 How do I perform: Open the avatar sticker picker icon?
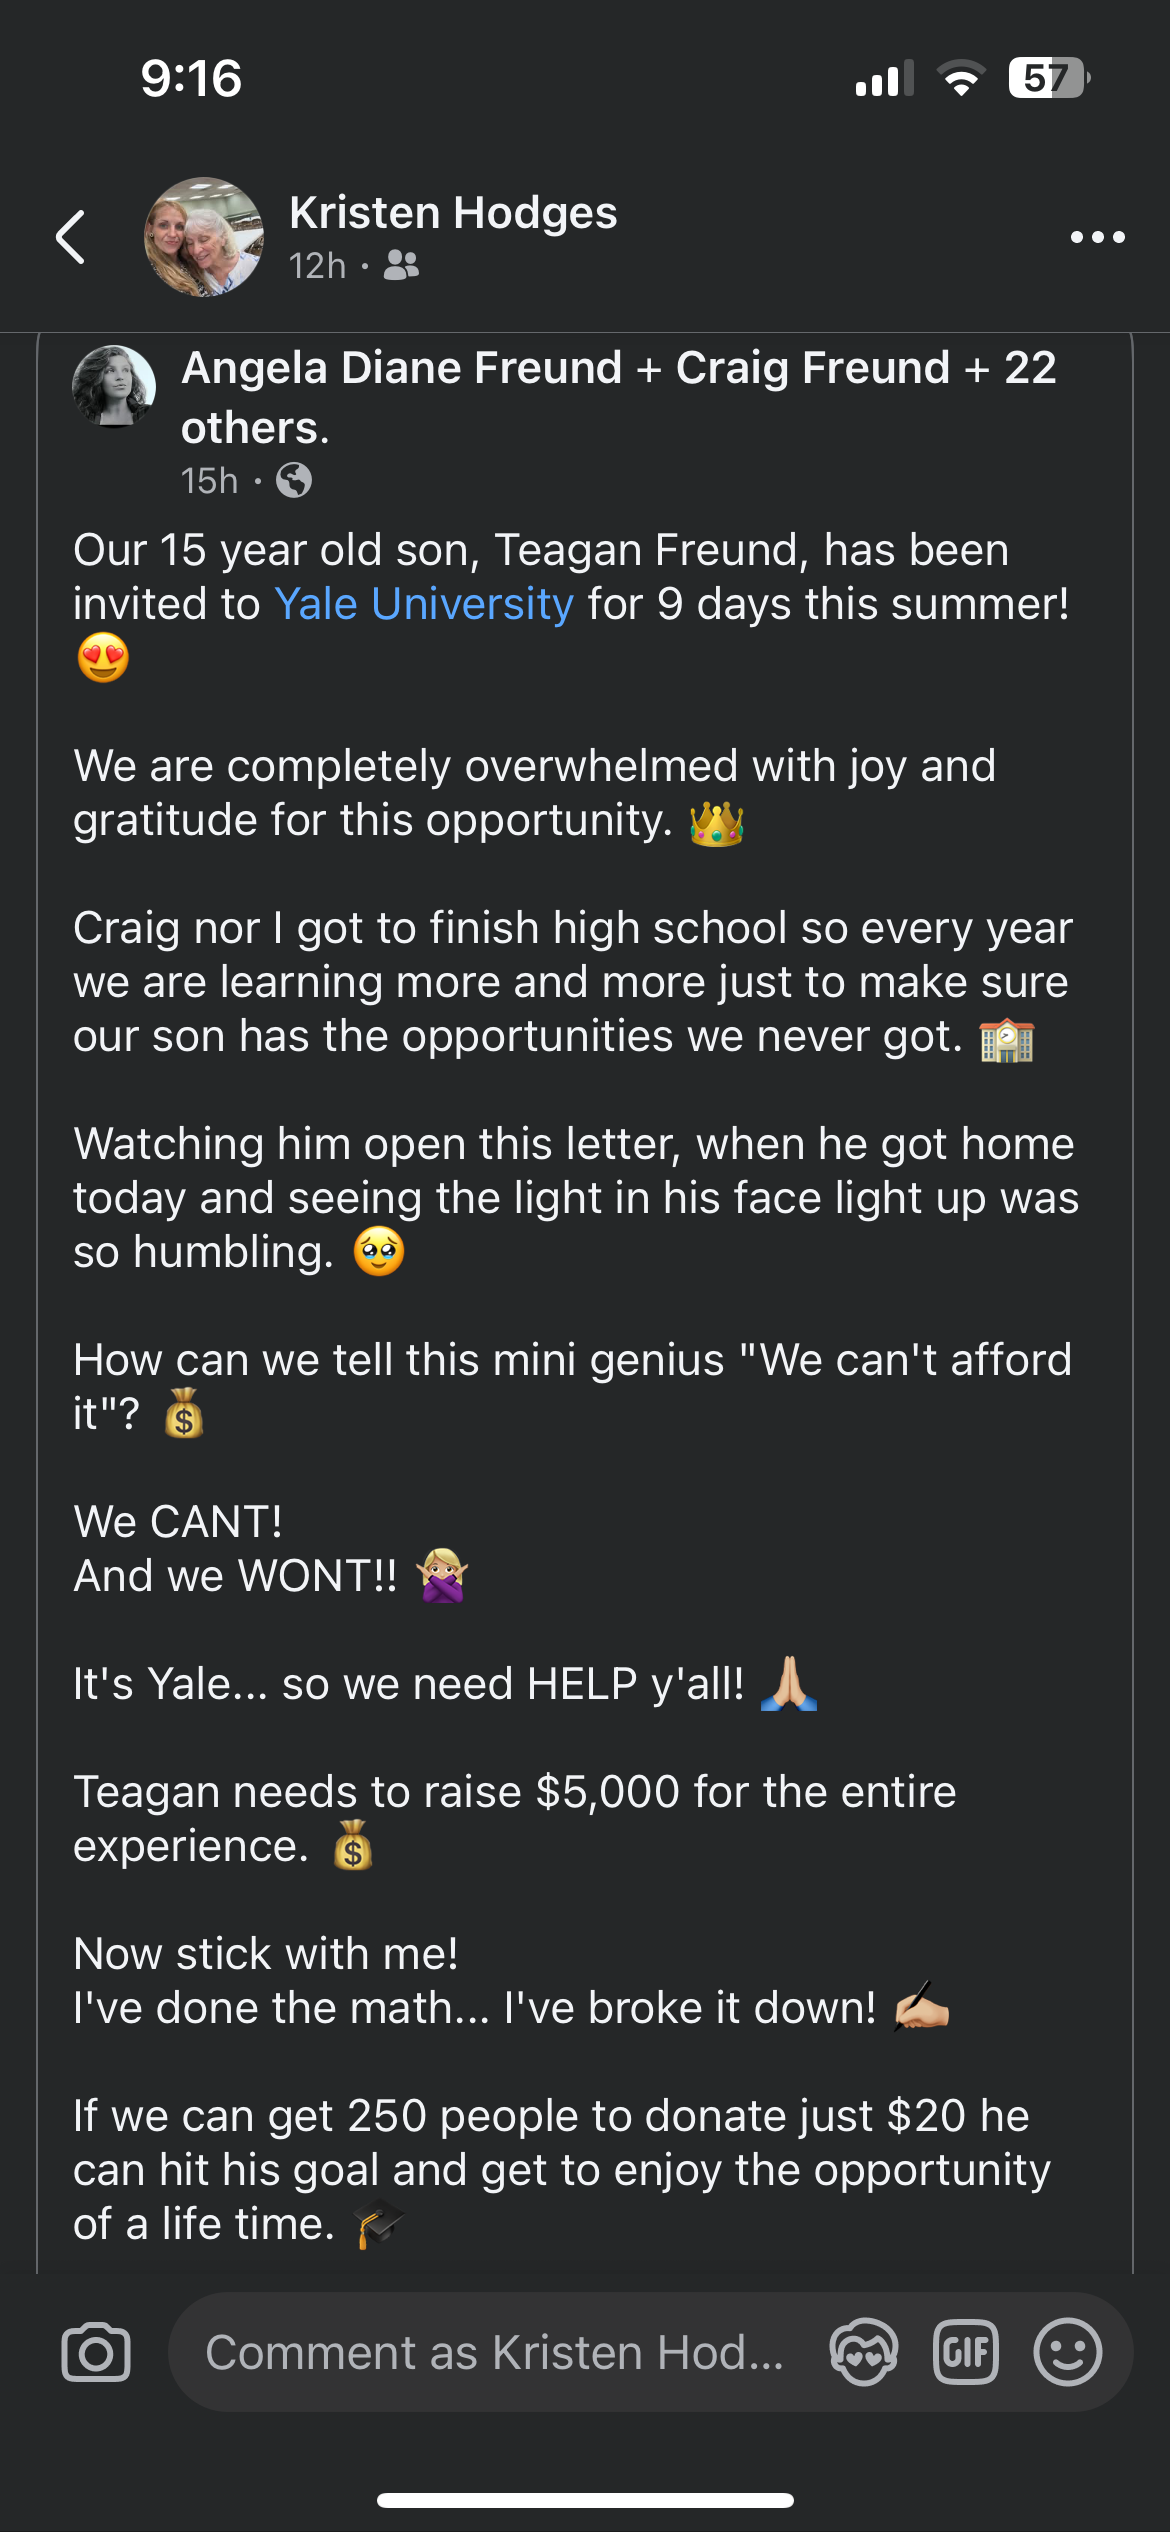pos(863,2352)
